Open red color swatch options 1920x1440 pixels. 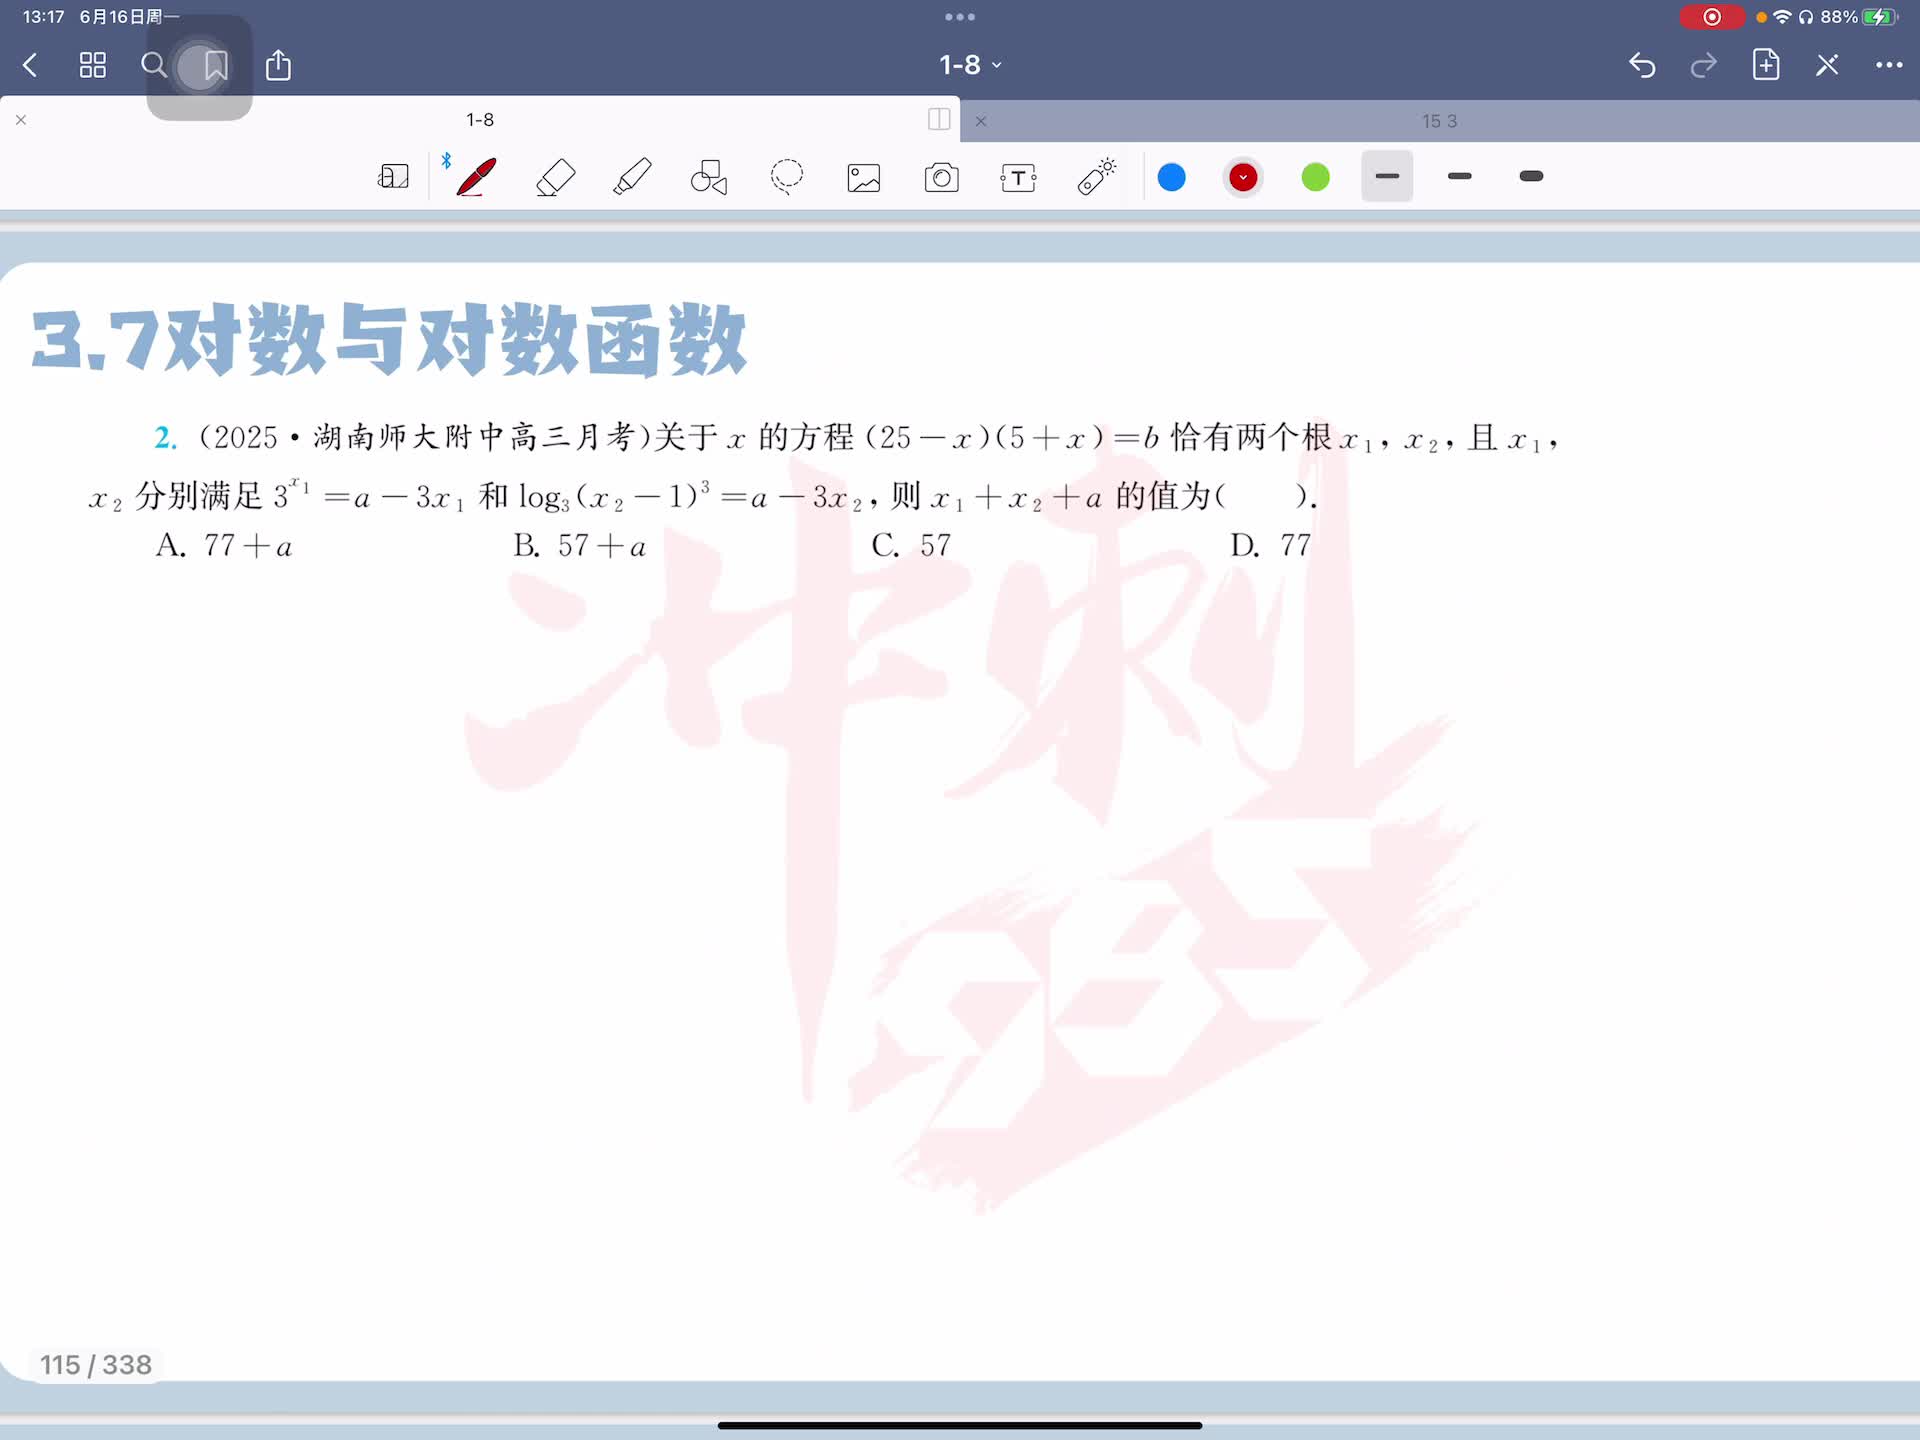[1243, 177]
